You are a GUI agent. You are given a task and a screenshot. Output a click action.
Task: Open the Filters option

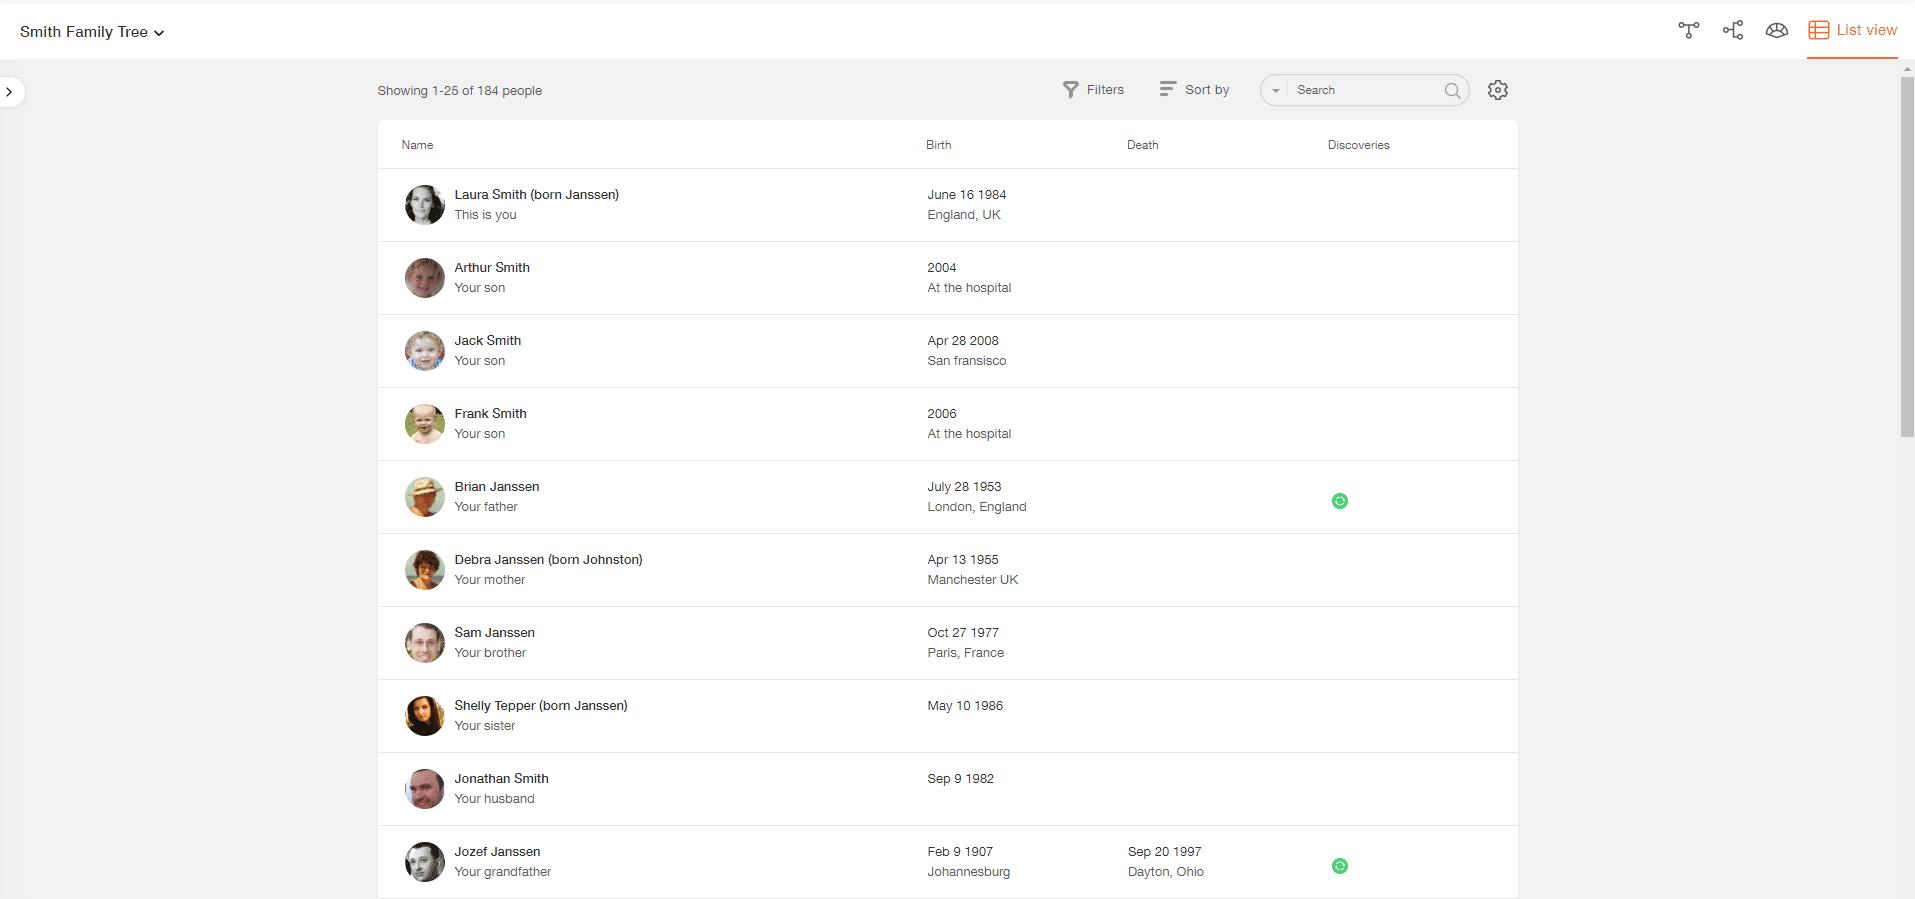(x=1093, y=90)
